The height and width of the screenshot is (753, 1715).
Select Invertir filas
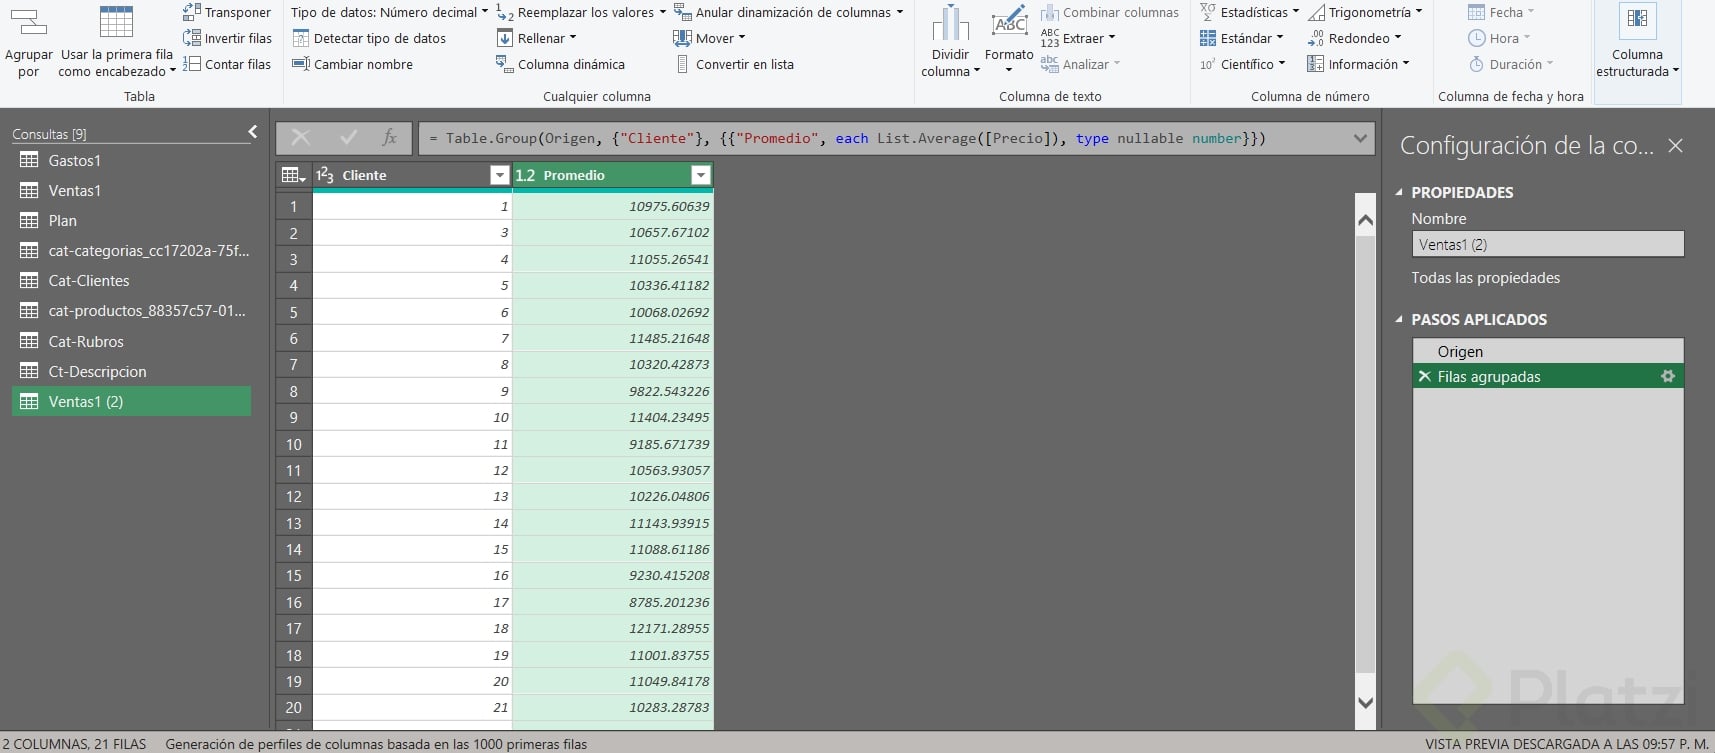click(x=227, y=38)
